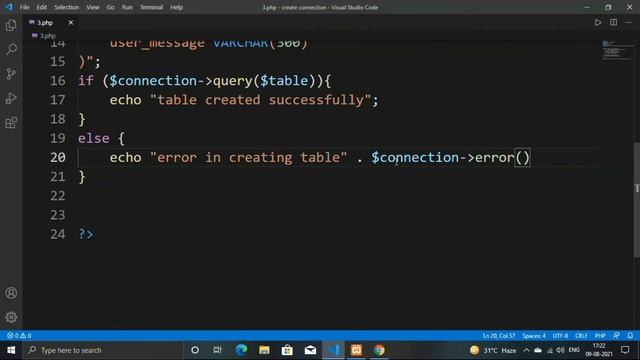
Task: Open the Explorer view in the activity bar
Action: (x=11, y=25)
